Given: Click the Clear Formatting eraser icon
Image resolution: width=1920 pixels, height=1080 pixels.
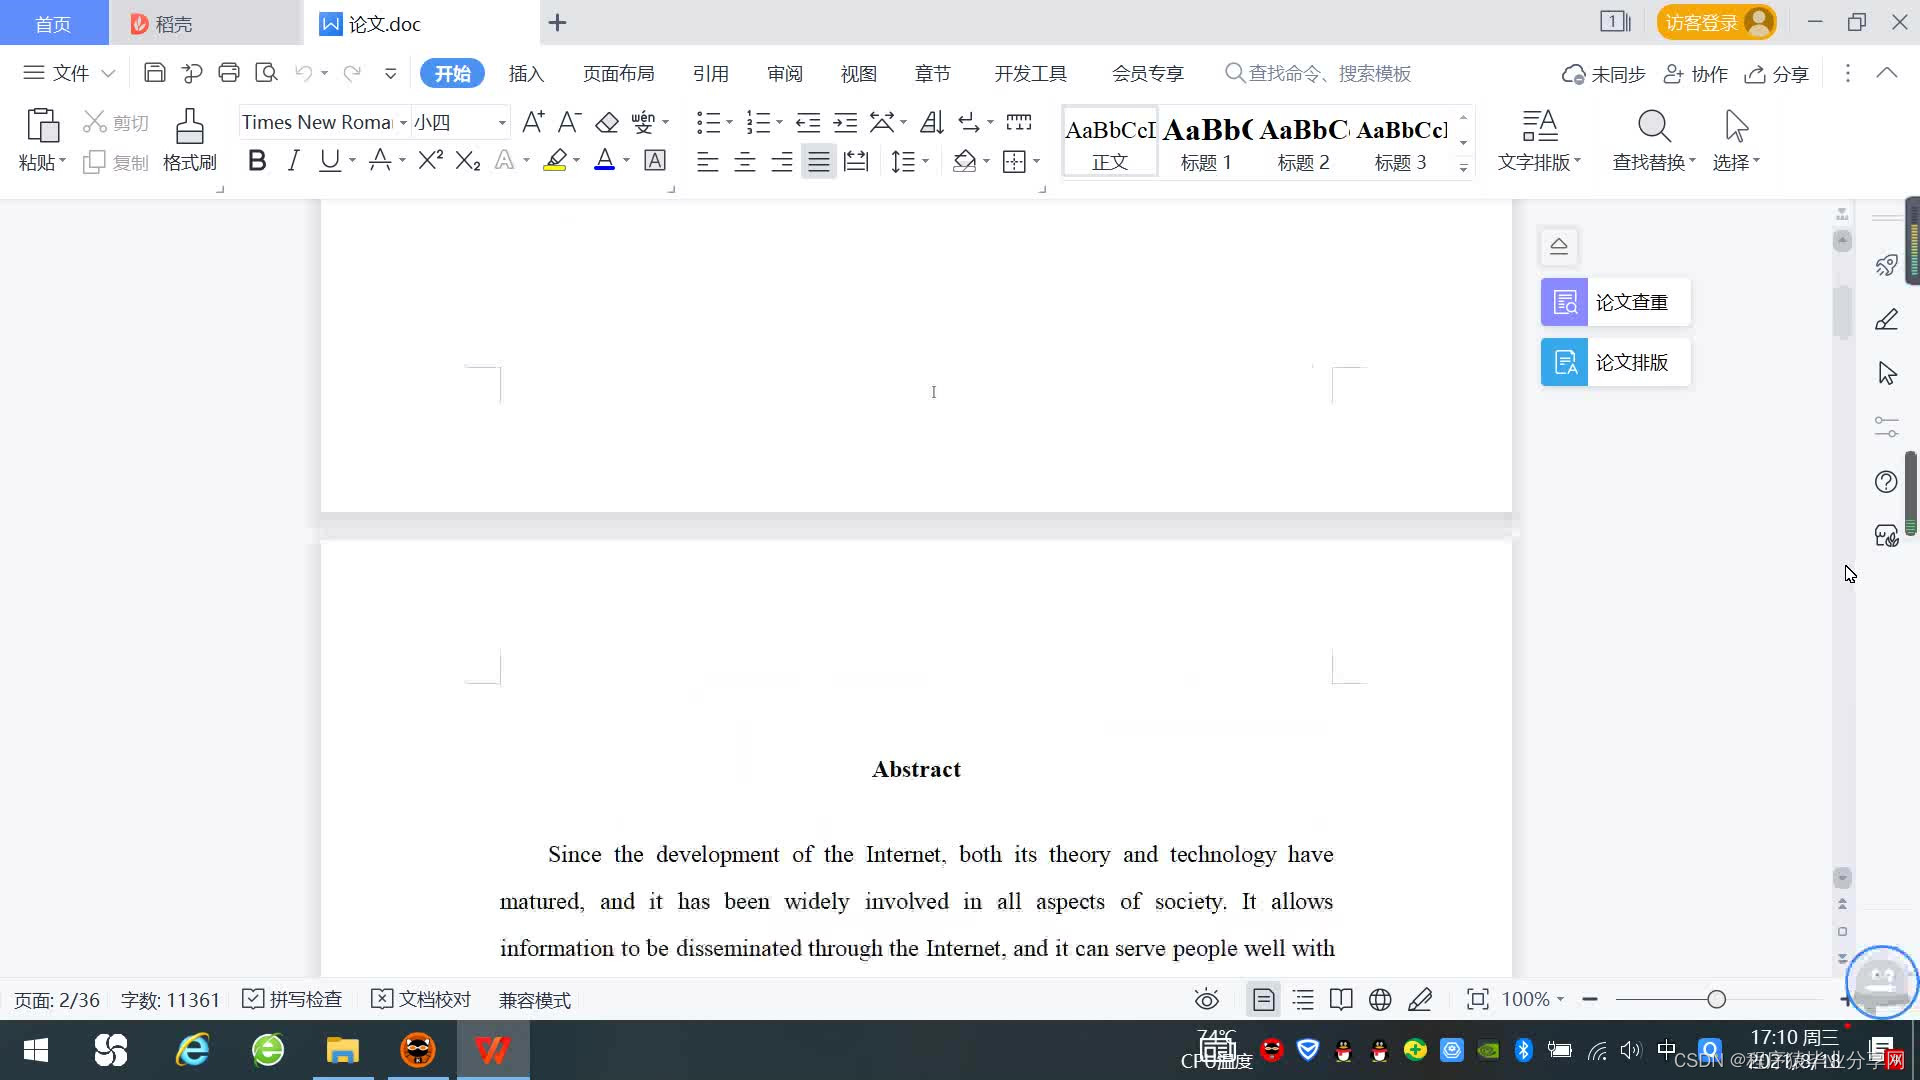Looking at the screenshot, I should pos(607,123).
